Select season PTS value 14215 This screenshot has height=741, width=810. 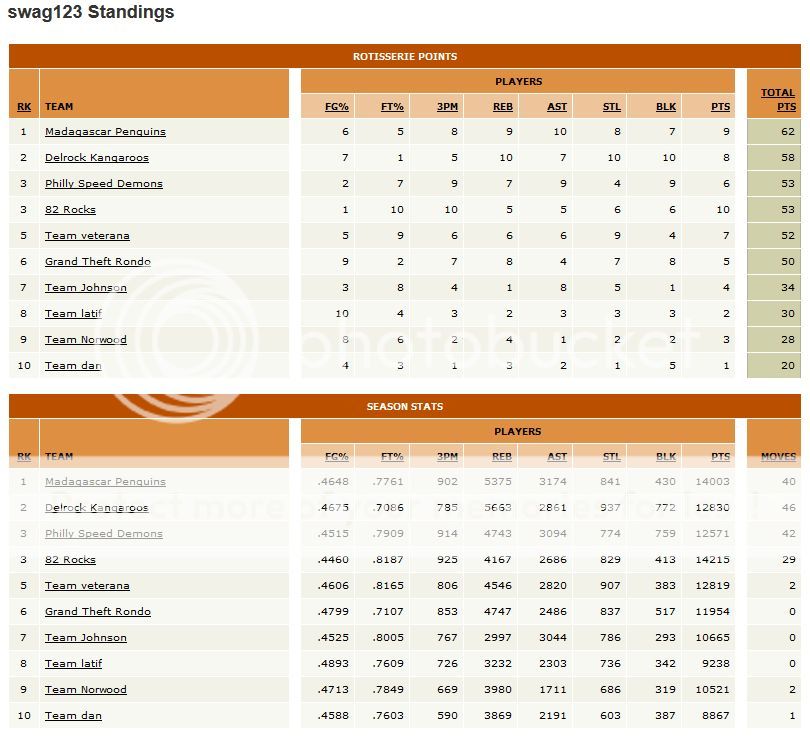(712, 560)
